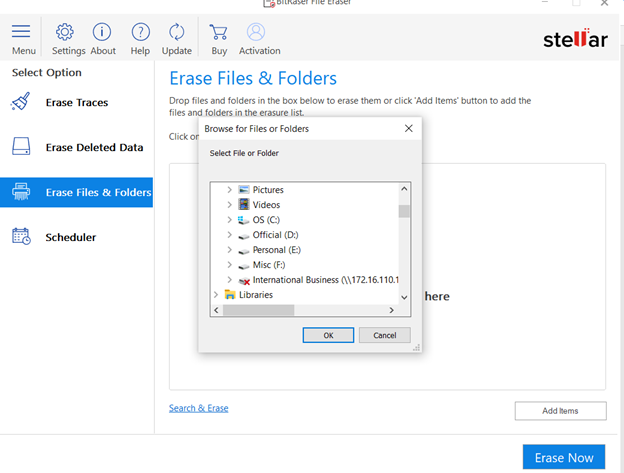Screen dimensions: 624x473
Task: Click the Add Items button
Action: [560, 411]
